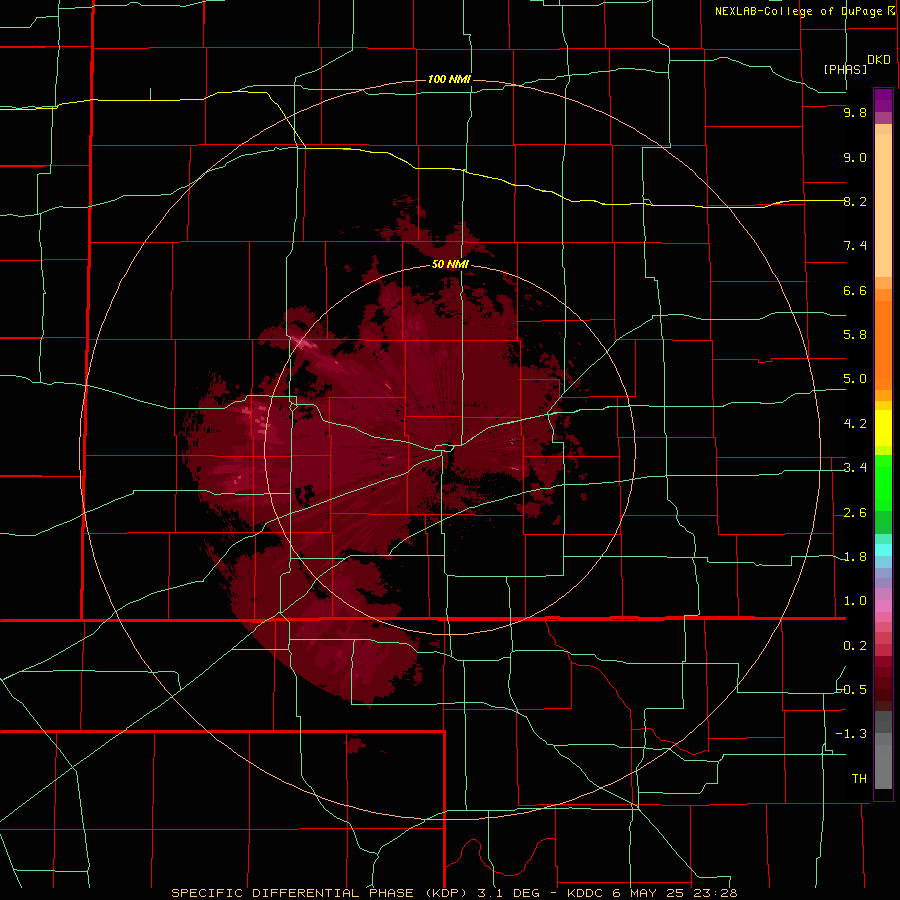Screen dimensions: 900x900
Task: Click the 2.6 value on color scale
Action: point(855,513)
